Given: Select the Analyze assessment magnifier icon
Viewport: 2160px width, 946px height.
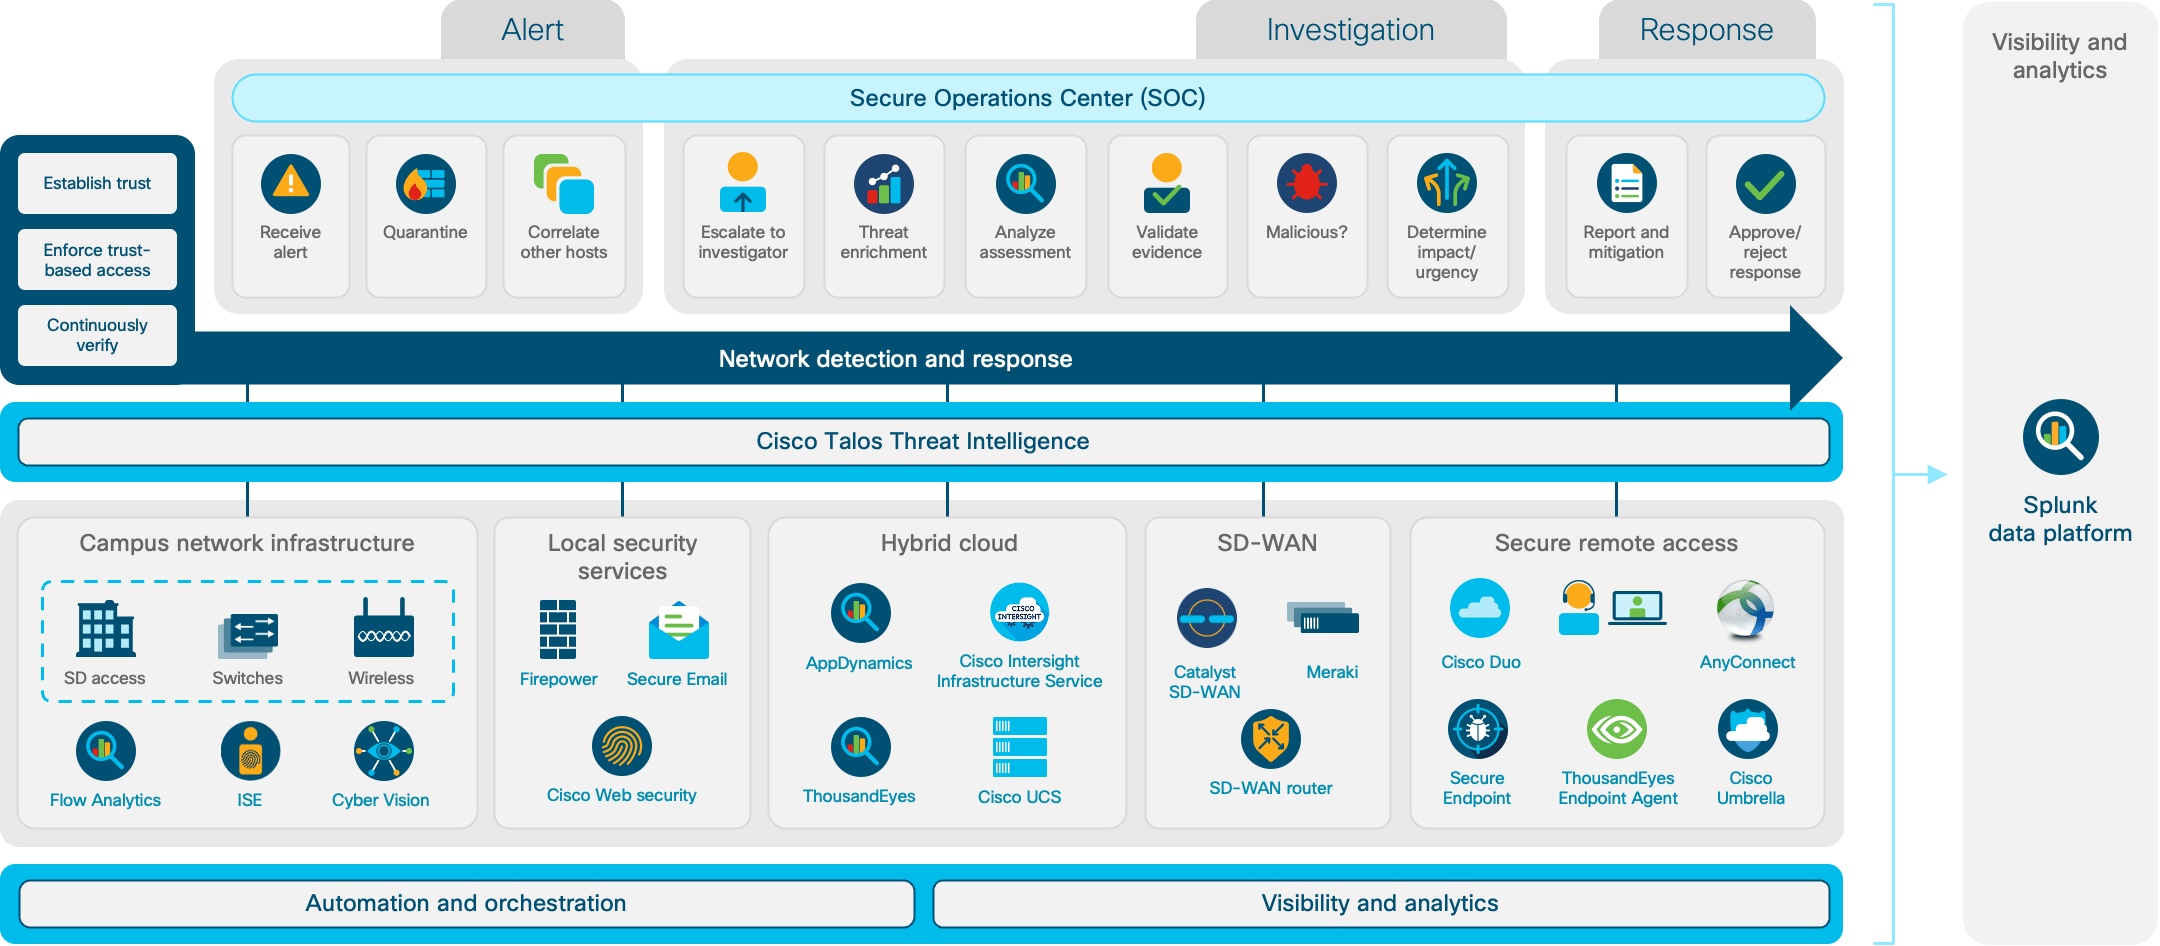Looking at the screenshot, I should (1025, 184).
